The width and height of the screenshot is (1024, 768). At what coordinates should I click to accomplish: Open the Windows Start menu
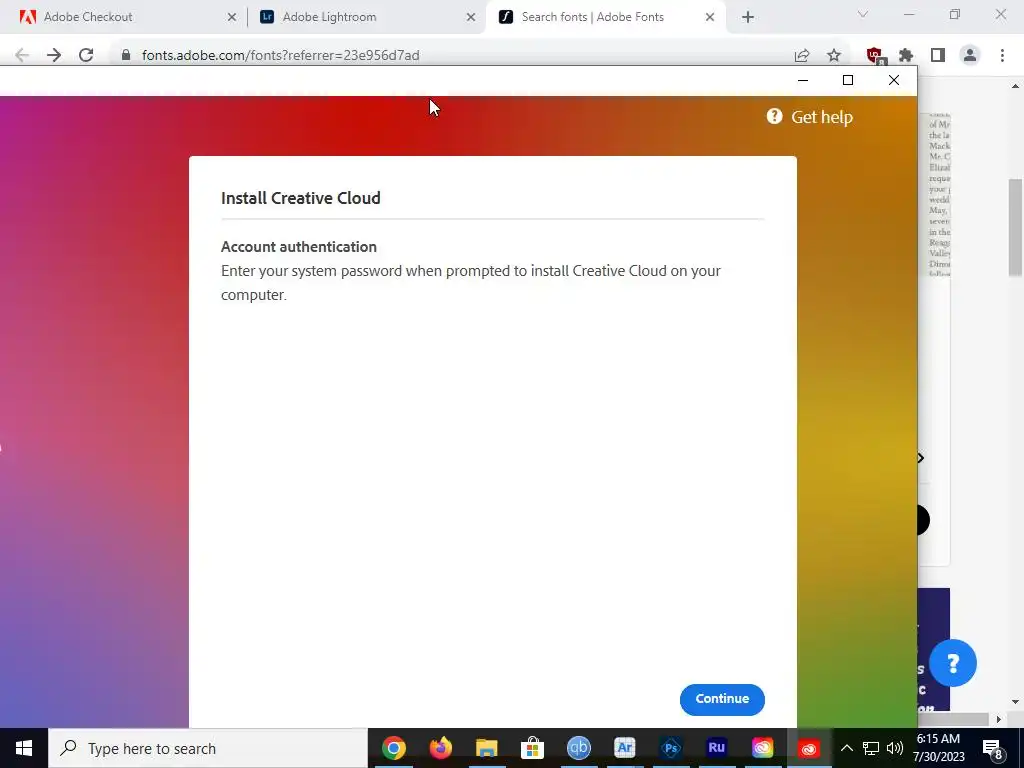(x=24, y=748)
